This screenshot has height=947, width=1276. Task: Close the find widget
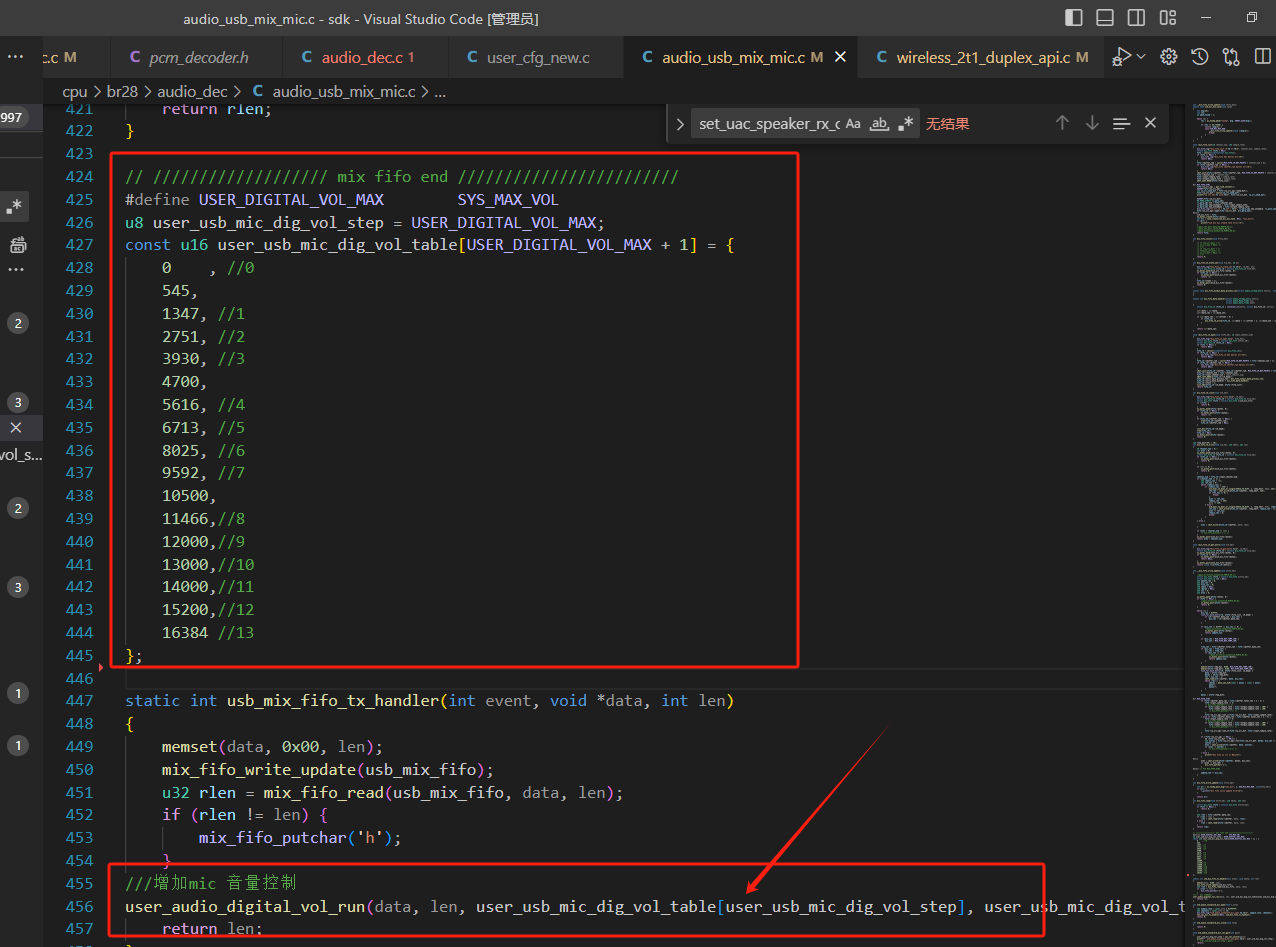(x=1150, y=123)
